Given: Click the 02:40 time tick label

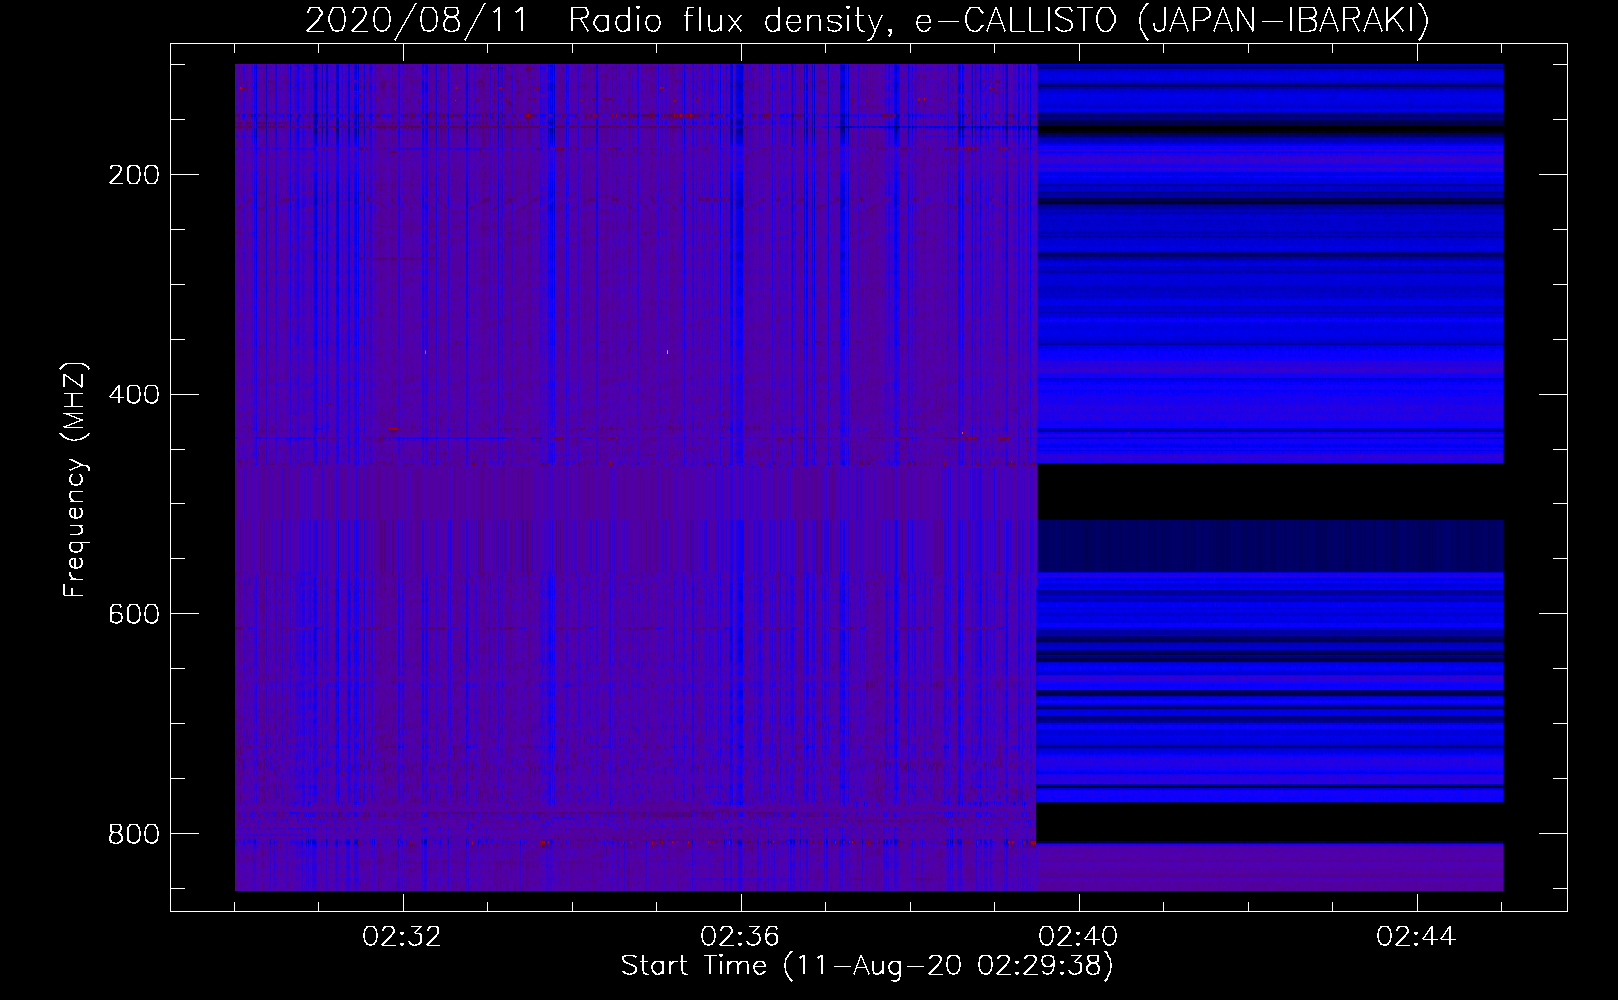Looking at the screenshot, I should coord(1079,937).
